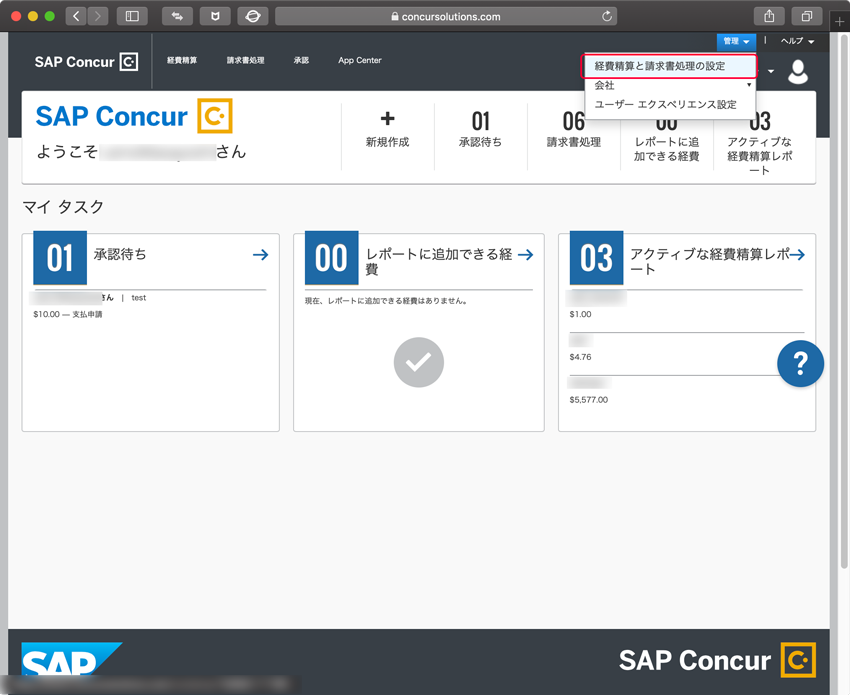Go forward with Safari's forward arrow
This screenshot has width=850, height=695.
tap(98, 16)
